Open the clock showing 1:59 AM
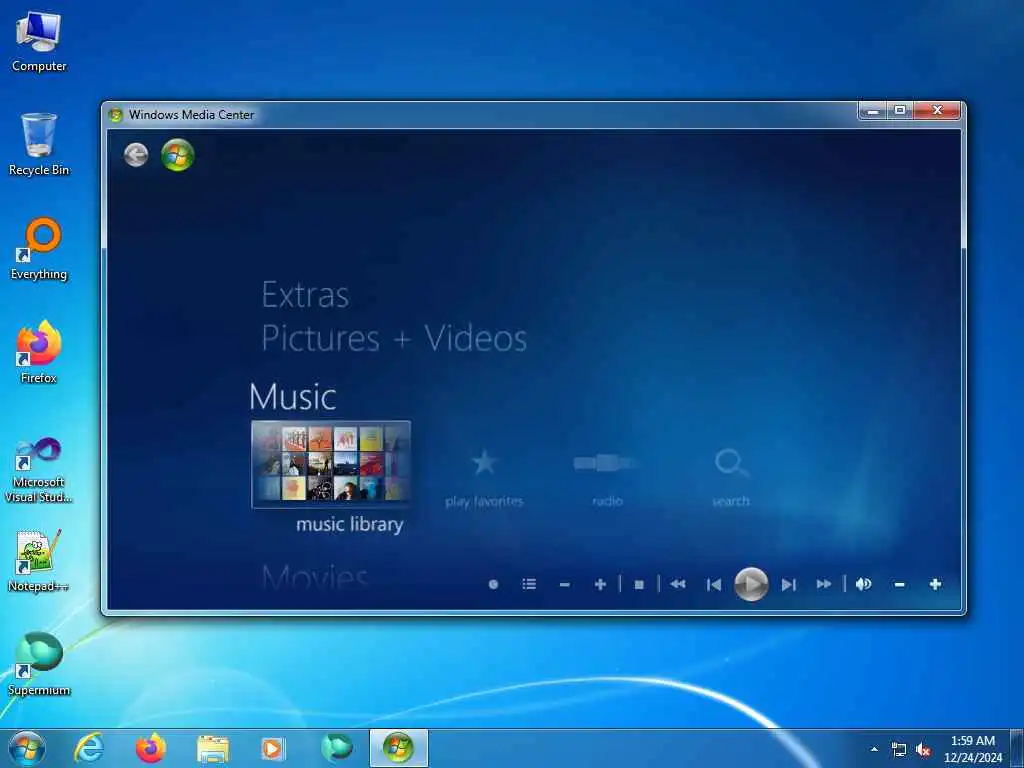The height and width of the screenshot is (768, 1024). (972, 749)
